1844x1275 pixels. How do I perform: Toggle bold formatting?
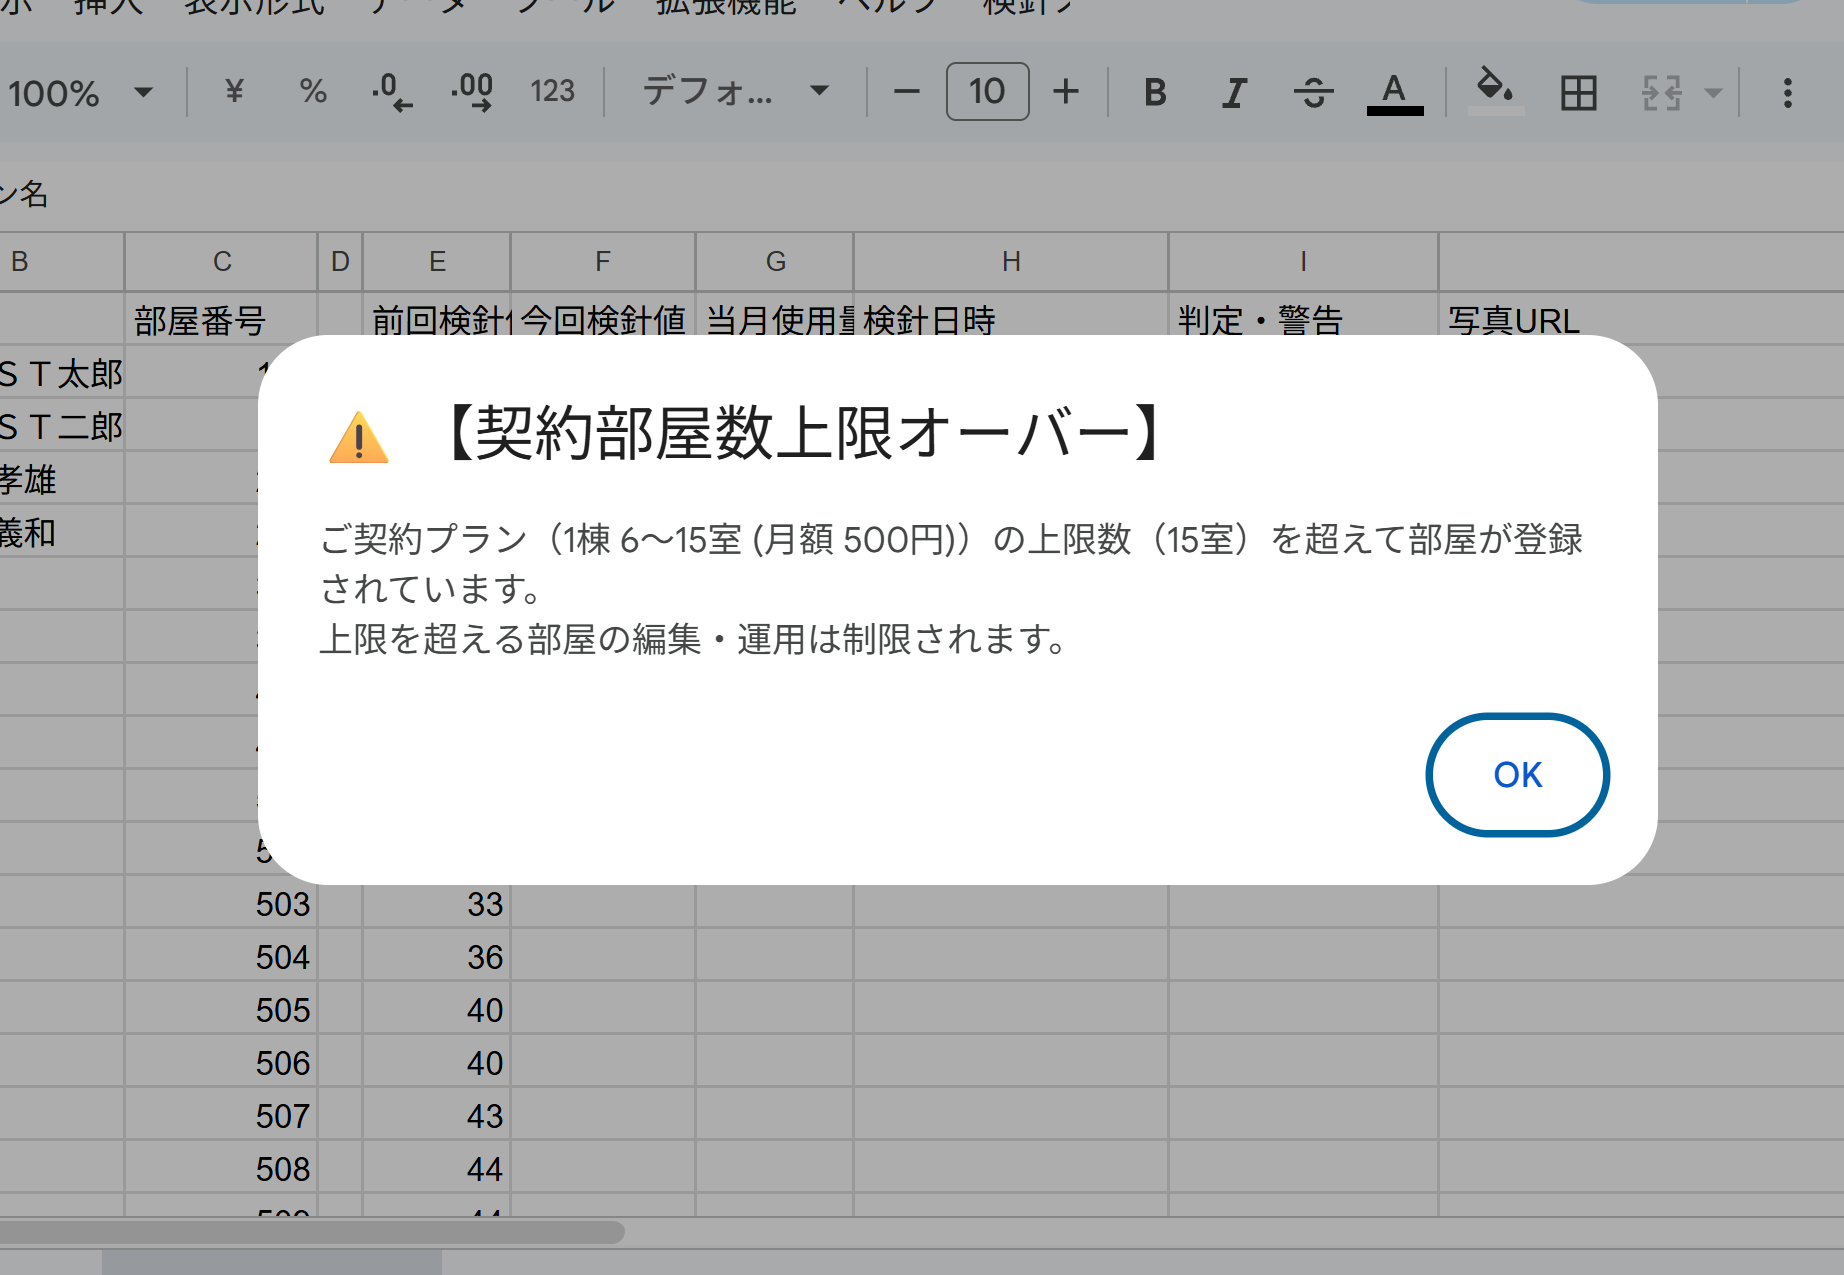[1155, 92]
